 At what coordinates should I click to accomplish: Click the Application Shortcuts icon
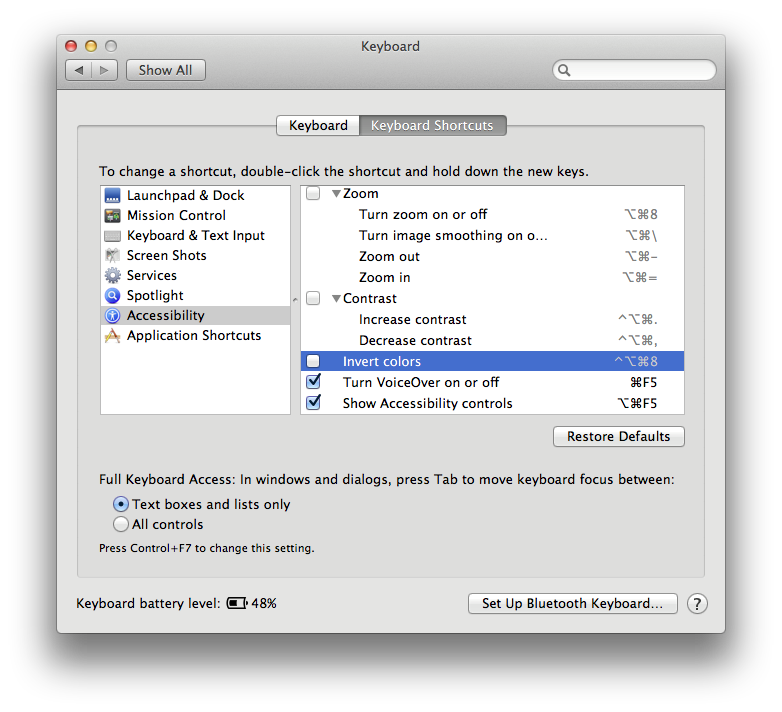[x=112, y=336]
